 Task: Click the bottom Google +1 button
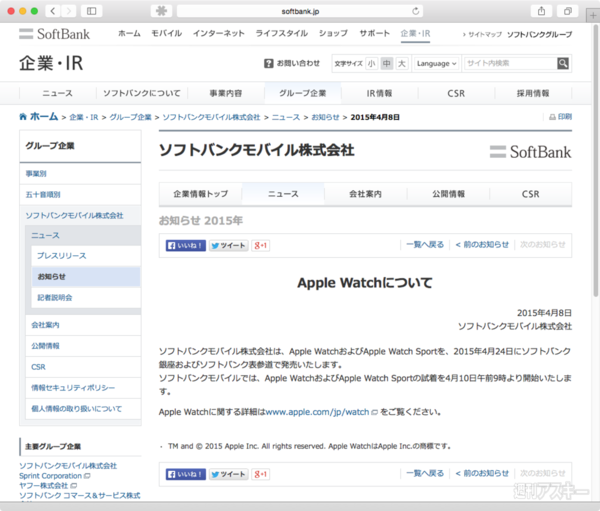coord(261,474)
